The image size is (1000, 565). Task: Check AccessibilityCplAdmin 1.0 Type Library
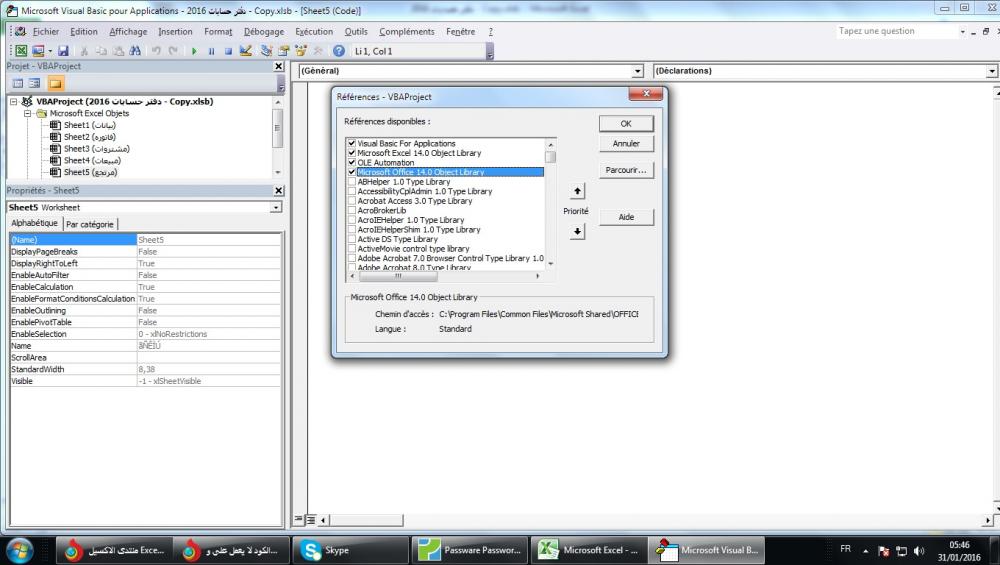[x=351, y=191]
